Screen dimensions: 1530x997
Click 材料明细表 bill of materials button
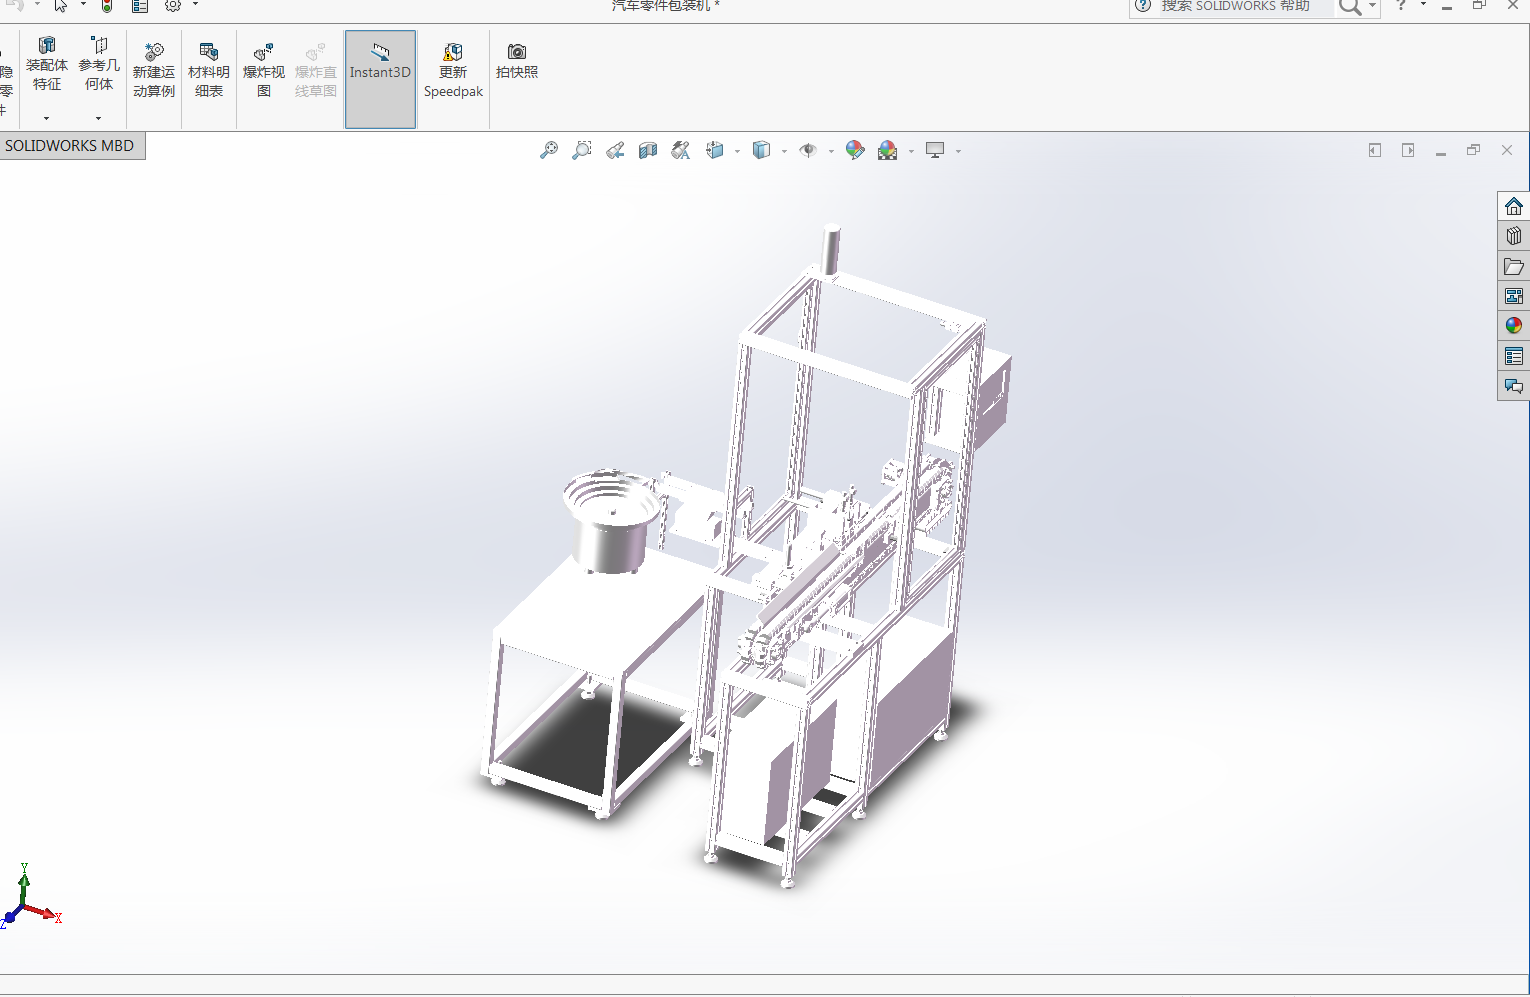point(208,70)
